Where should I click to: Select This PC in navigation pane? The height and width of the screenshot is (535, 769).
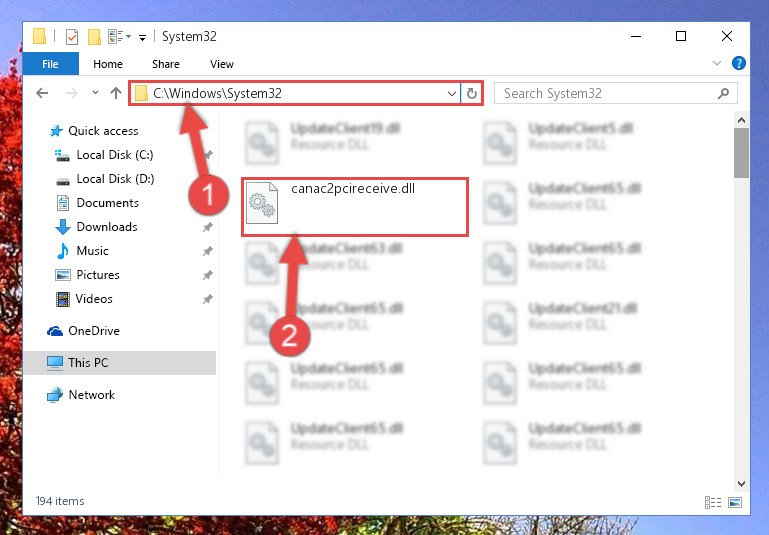[119, 363]
